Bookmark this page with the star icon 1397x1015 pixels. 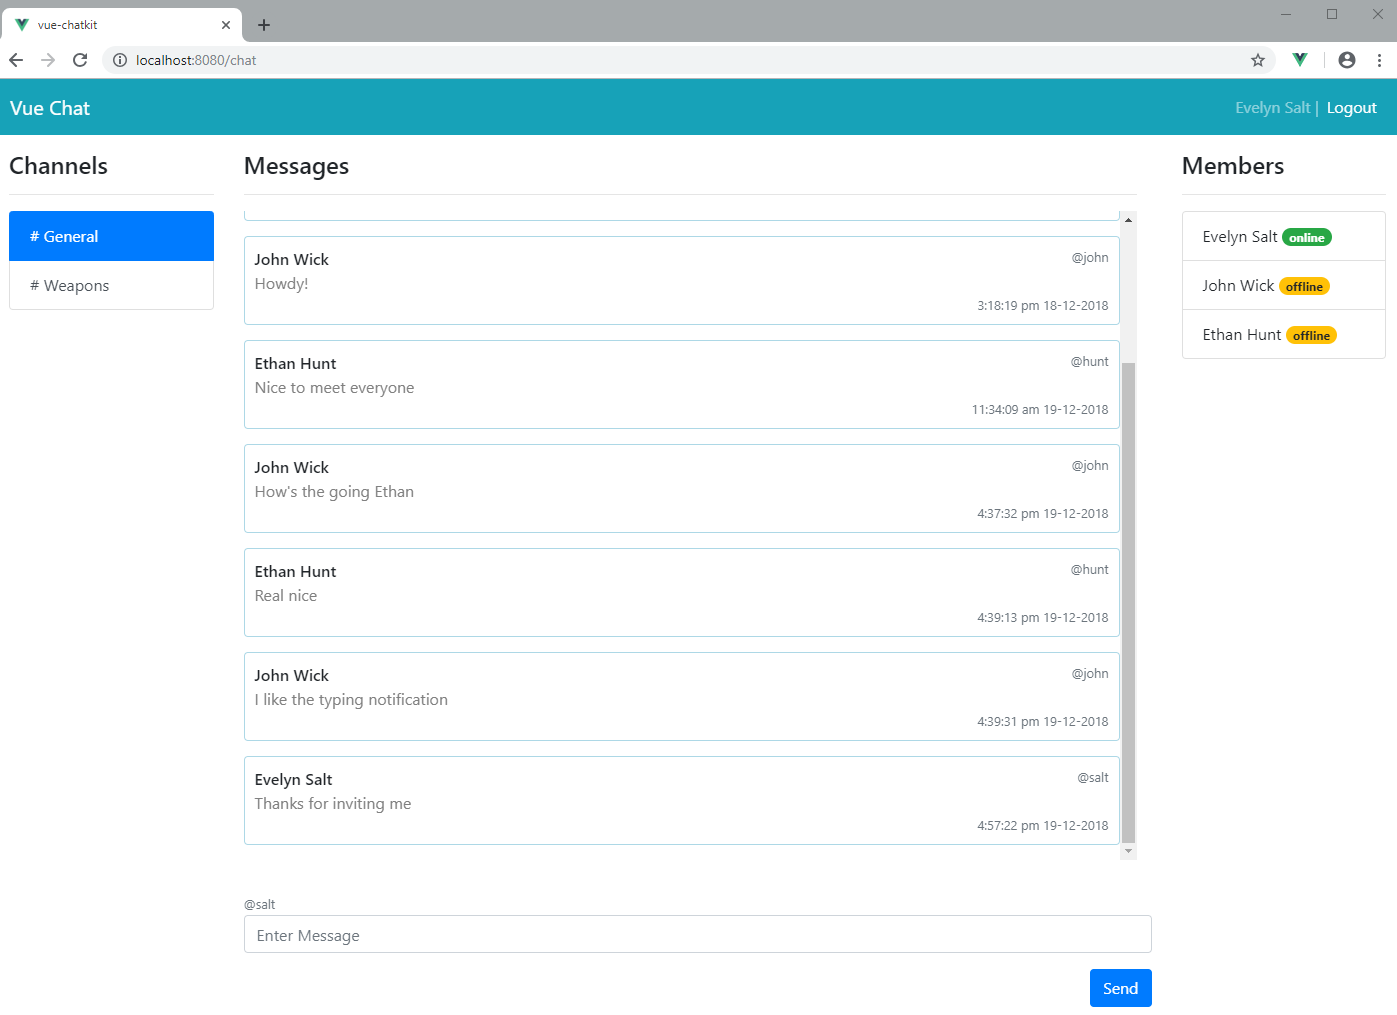point(1258,60)
